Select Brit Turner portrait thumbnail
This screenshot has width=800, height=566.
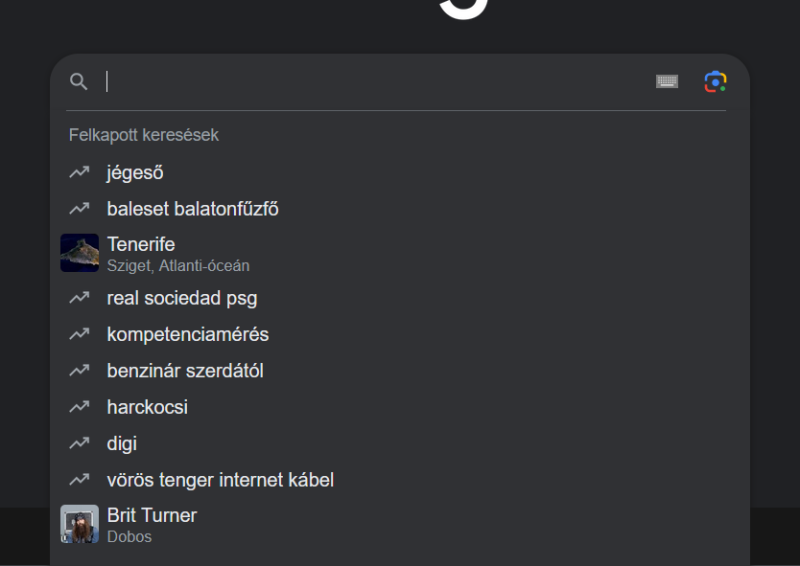click(80, 524)
